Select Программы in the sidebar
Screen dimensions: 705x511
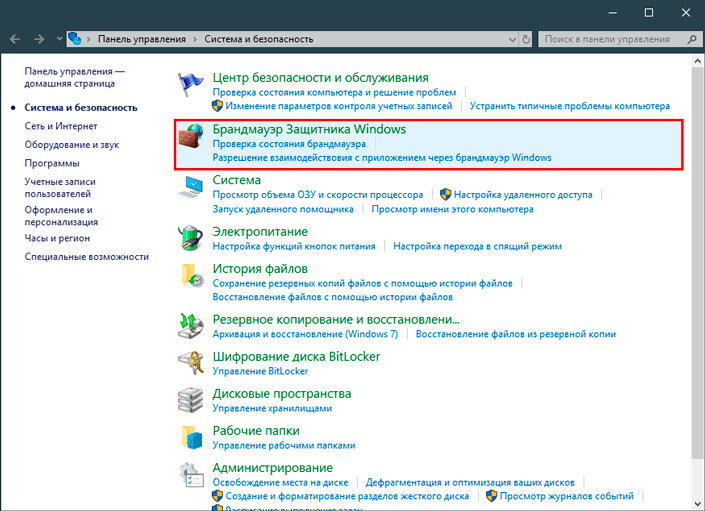[x=52, y=163]
